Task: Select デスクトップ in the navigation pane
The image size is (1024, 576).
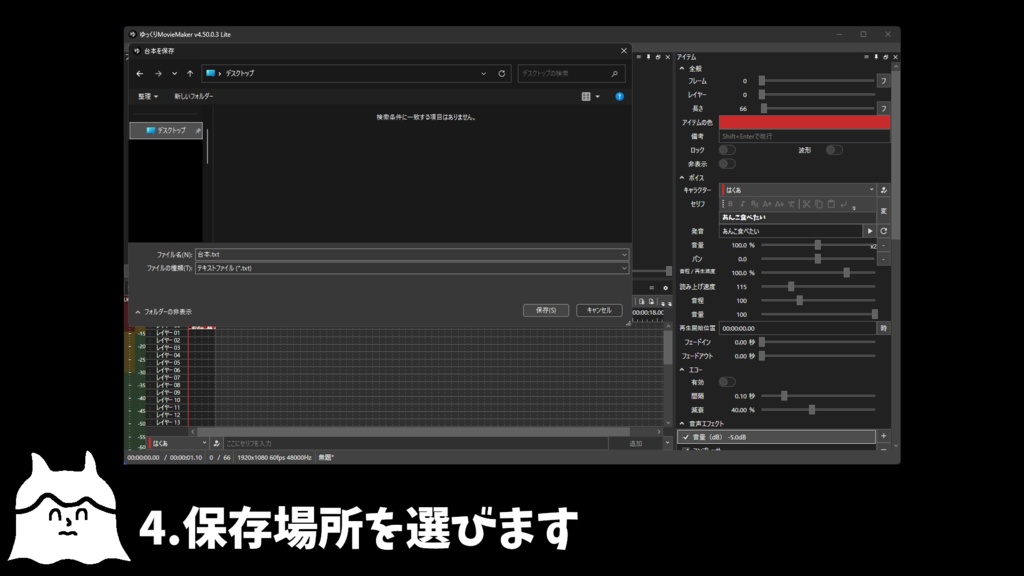Action: pyautogui.click(x=166, y=131)
